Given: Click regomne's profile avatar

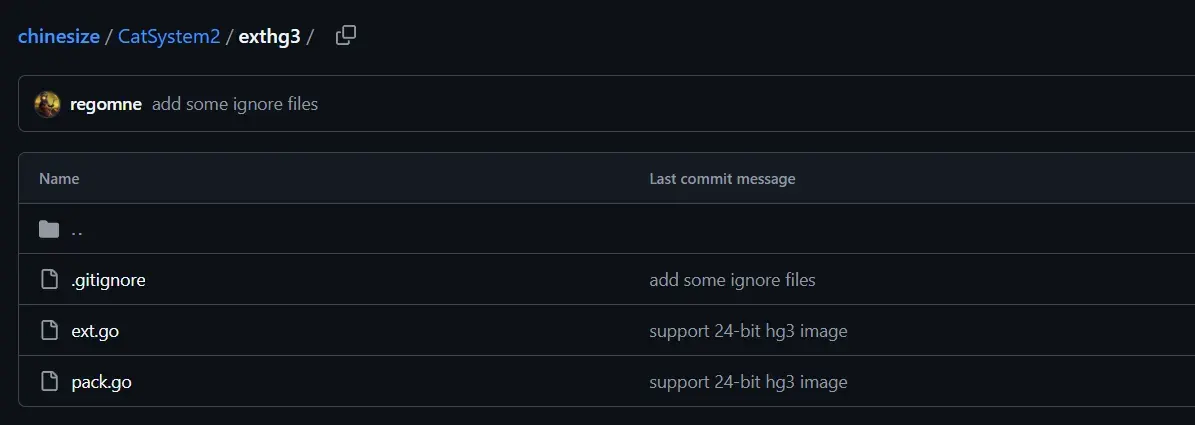Looking at the screenshot, I should coord(47,104).
